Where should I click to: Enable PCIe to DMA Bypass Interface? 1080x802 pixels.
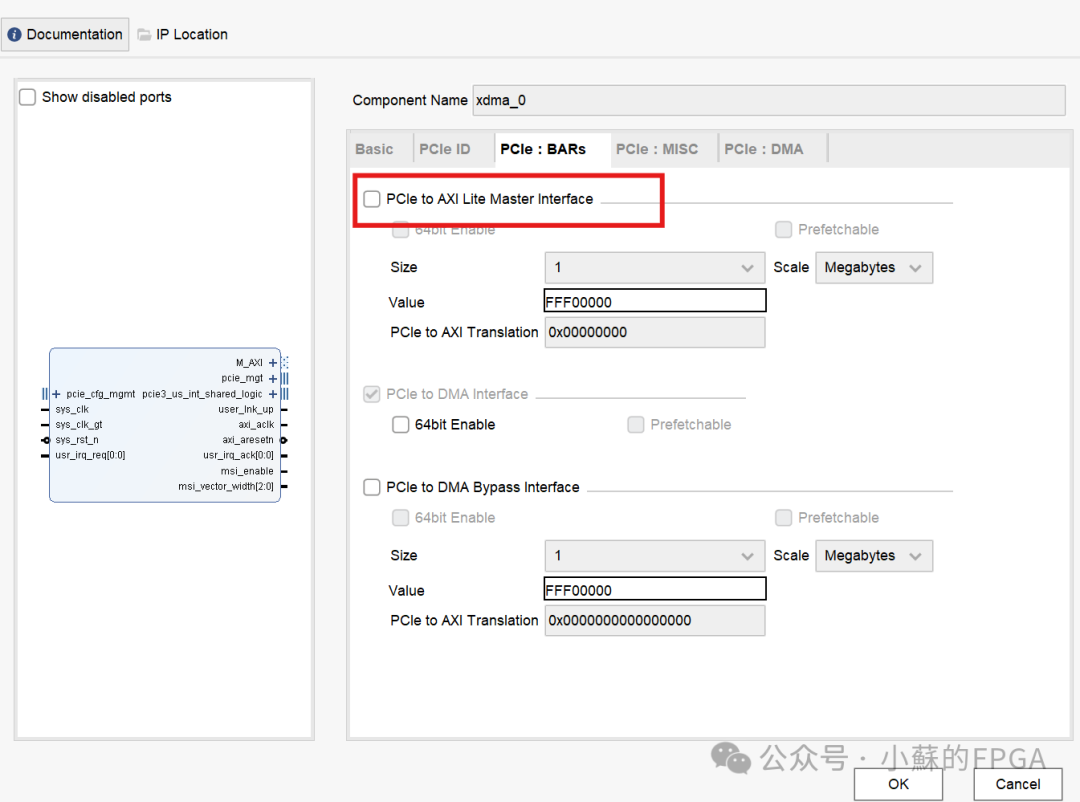(372, 487)
